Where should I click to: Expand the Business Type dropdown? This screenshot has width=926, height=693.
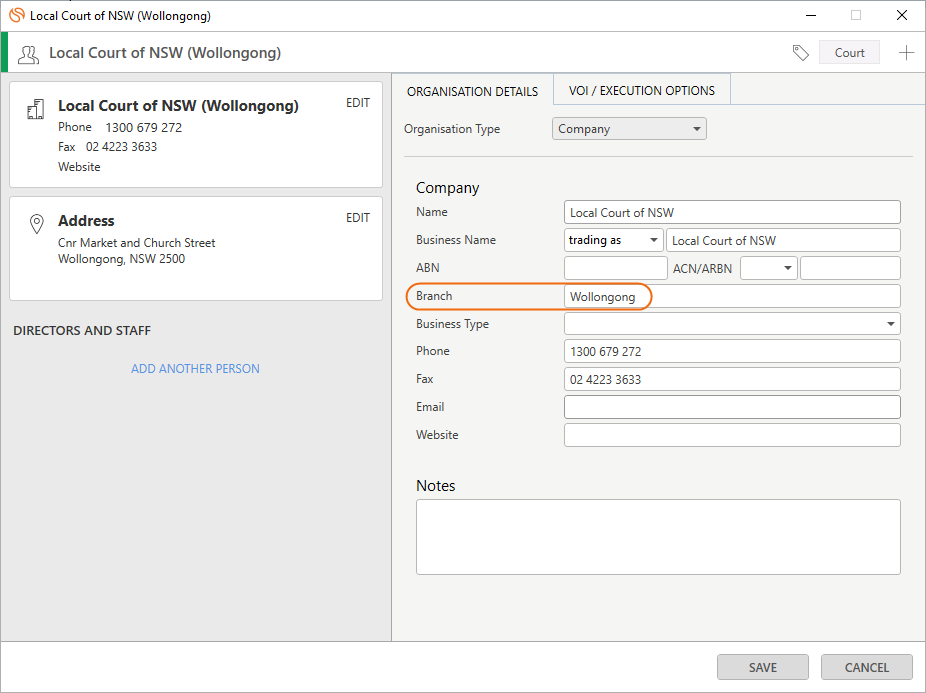click(732, 324)
